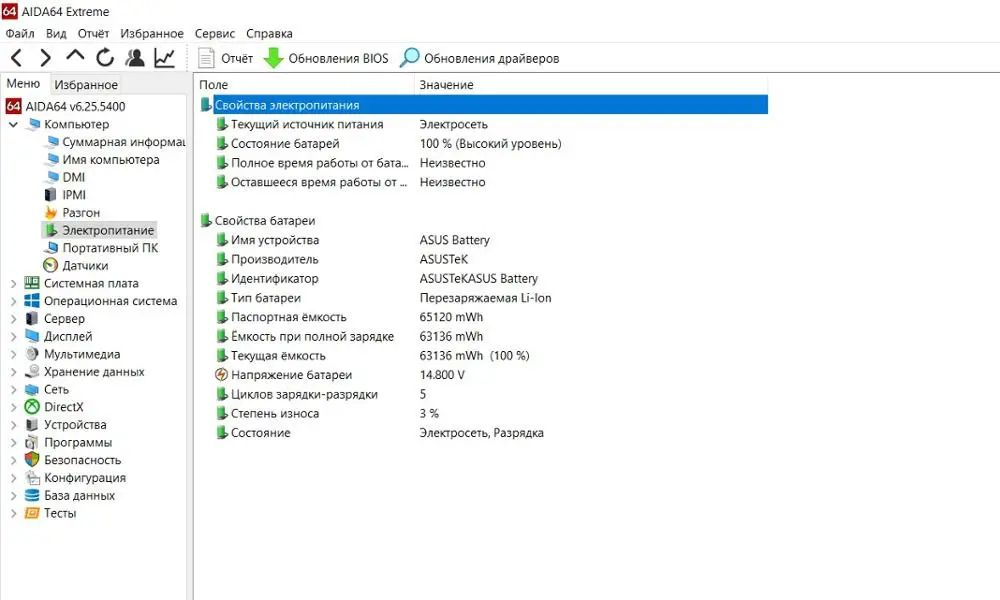Image resolution: width=1000 pixels, height=600 pixels.
Task: Select the Свойства электропитания header row
Action: tap(483, 105)
